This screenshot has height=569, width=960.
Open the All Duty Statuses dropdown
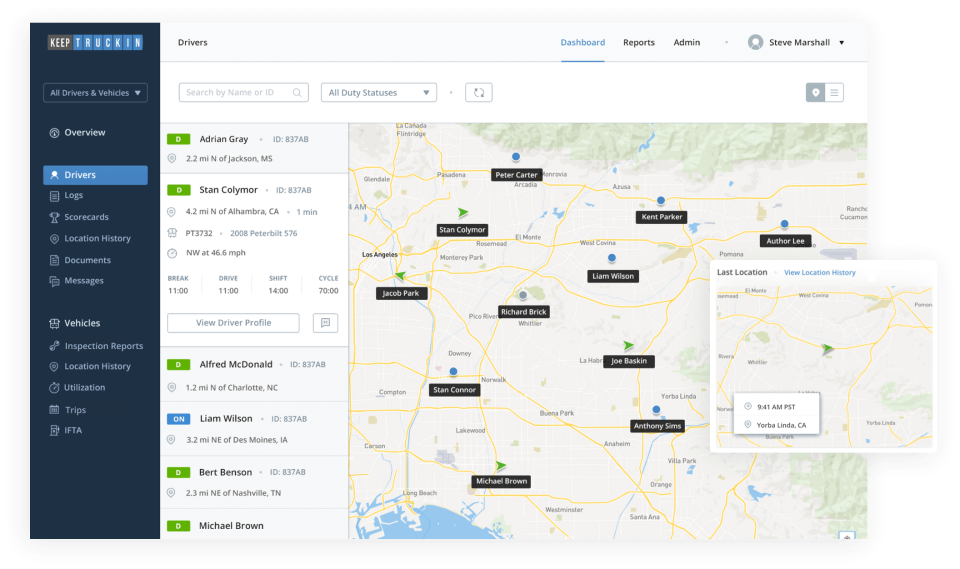click(379, 93)
